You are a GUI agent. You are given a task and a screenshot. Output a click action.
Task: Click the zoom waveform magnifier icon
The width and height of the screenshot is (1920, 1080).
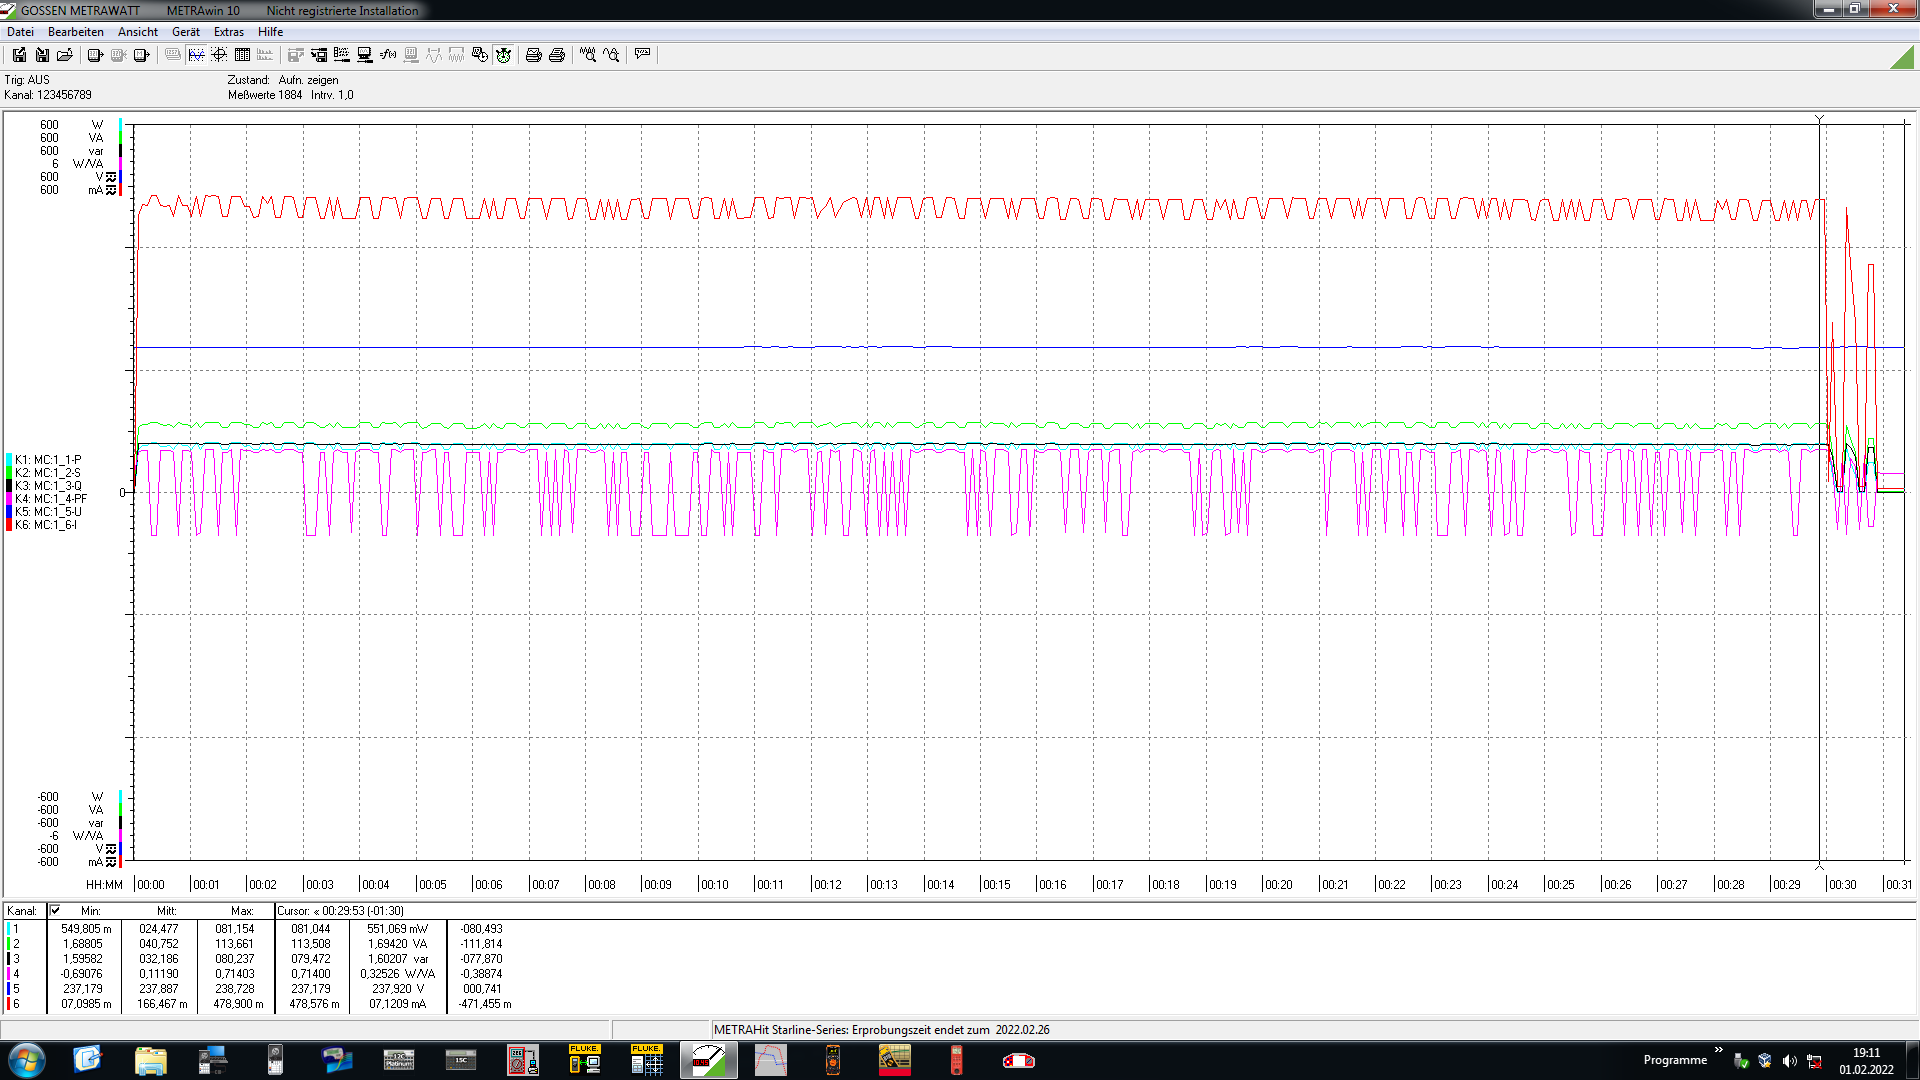[588, 55]
